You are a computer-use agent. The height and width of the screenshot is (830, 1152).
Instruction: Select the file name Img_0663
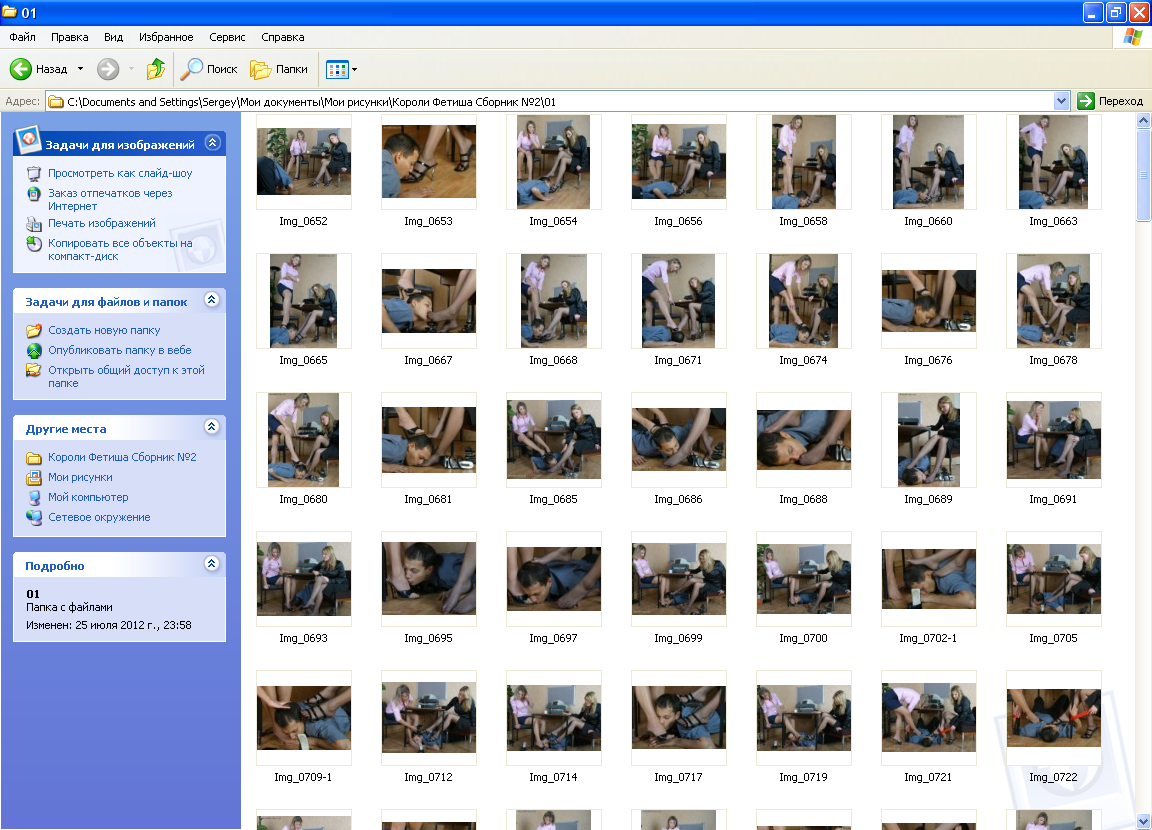click(x=1053, y=221)
